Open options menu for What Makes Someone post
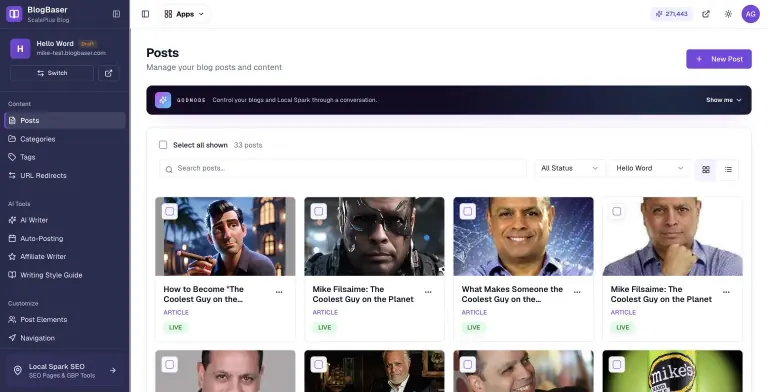The image size is (768, 392). click(x=577, y=292)
